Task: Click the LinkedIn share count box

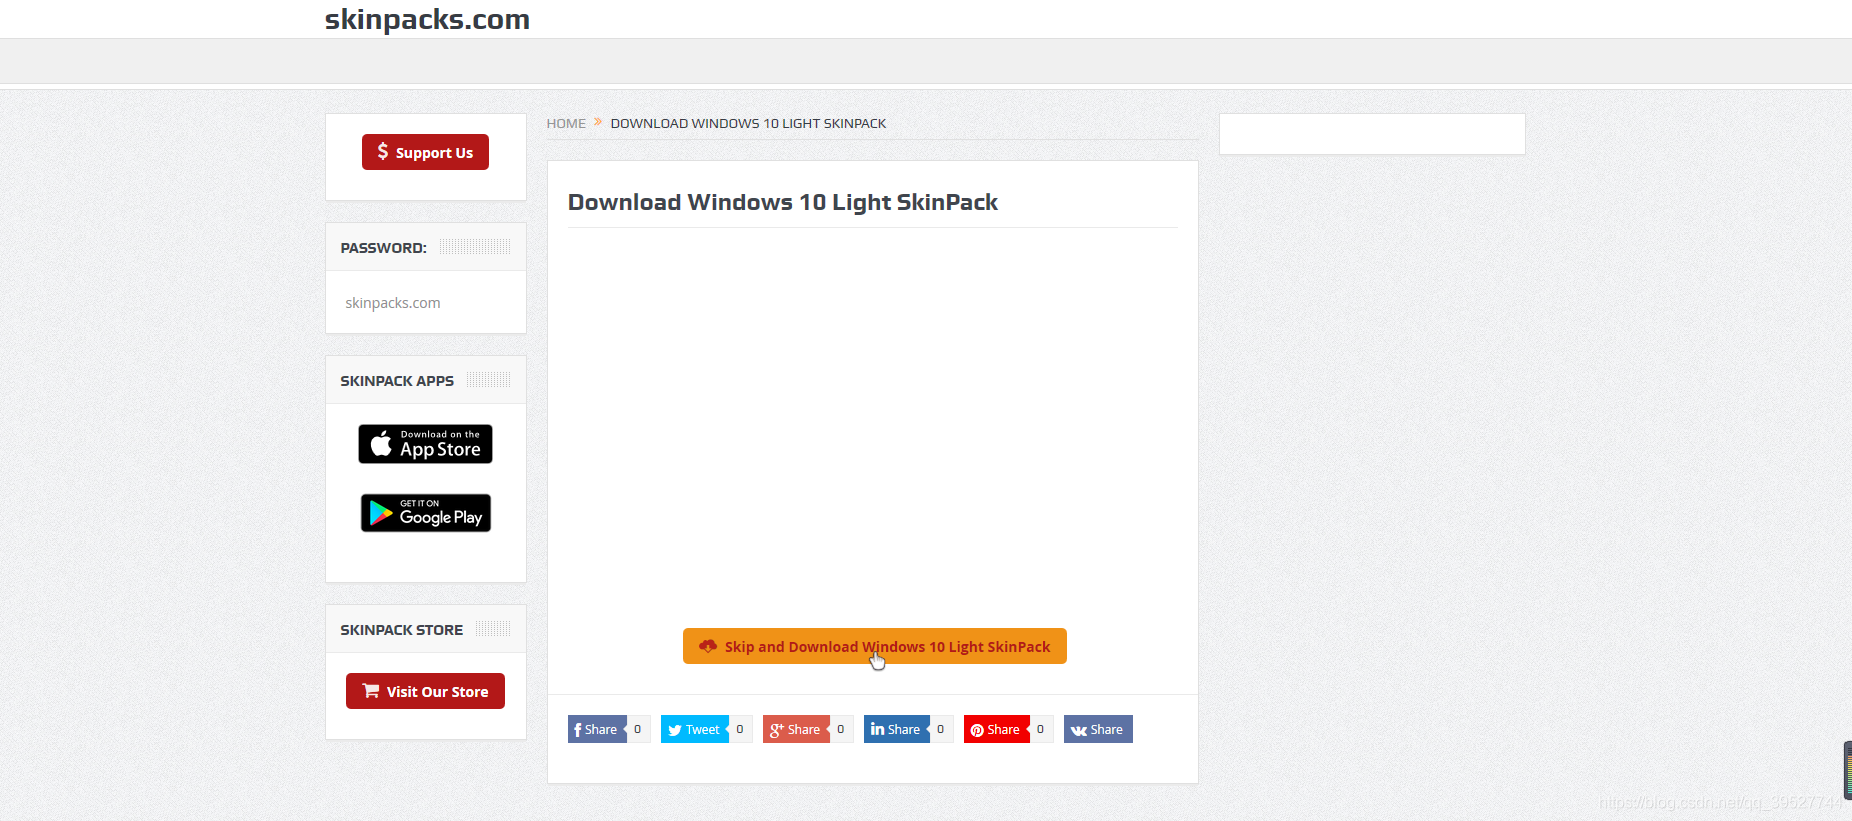Action: click(941, 729)
